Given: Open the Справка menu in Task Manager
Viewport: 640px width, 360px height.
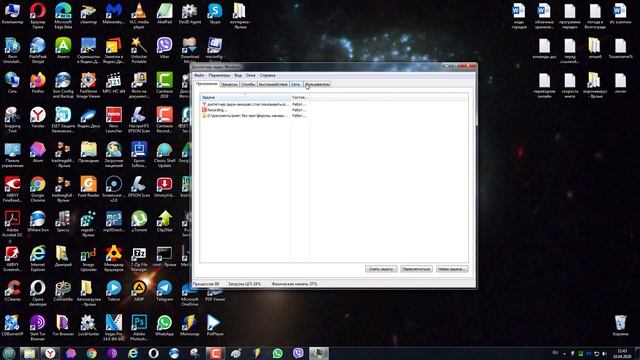Looking at the screenshot, I should coord(268,76).
